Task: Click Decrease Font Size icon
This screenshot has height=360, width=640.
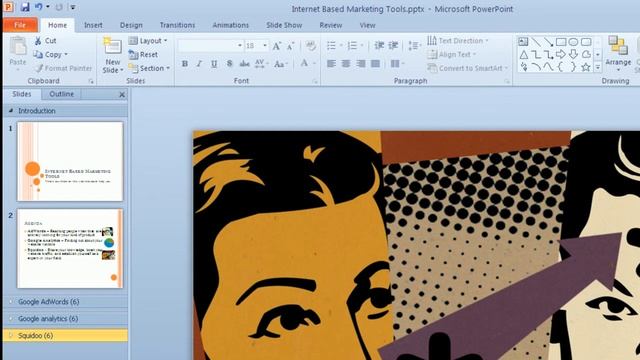Action: (x=290, y=46)
